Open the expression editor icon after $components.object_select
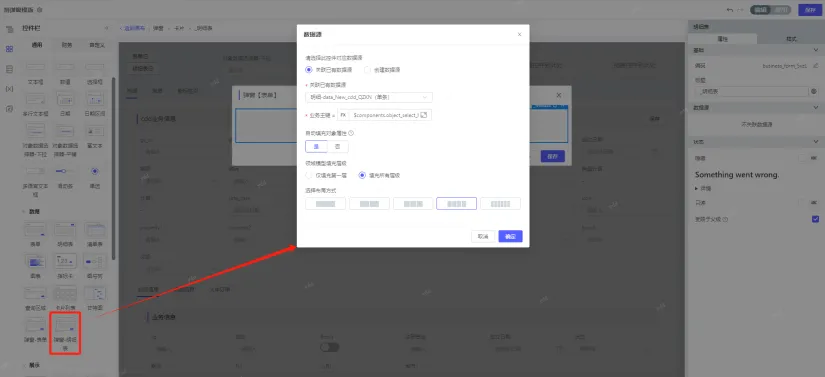Image resolution: width=825 pixels, height=377 pixels. [424, 115]
